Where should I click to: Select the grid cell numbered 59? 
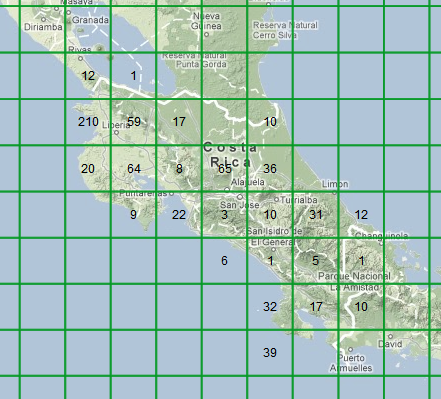[x=133, y=122]
